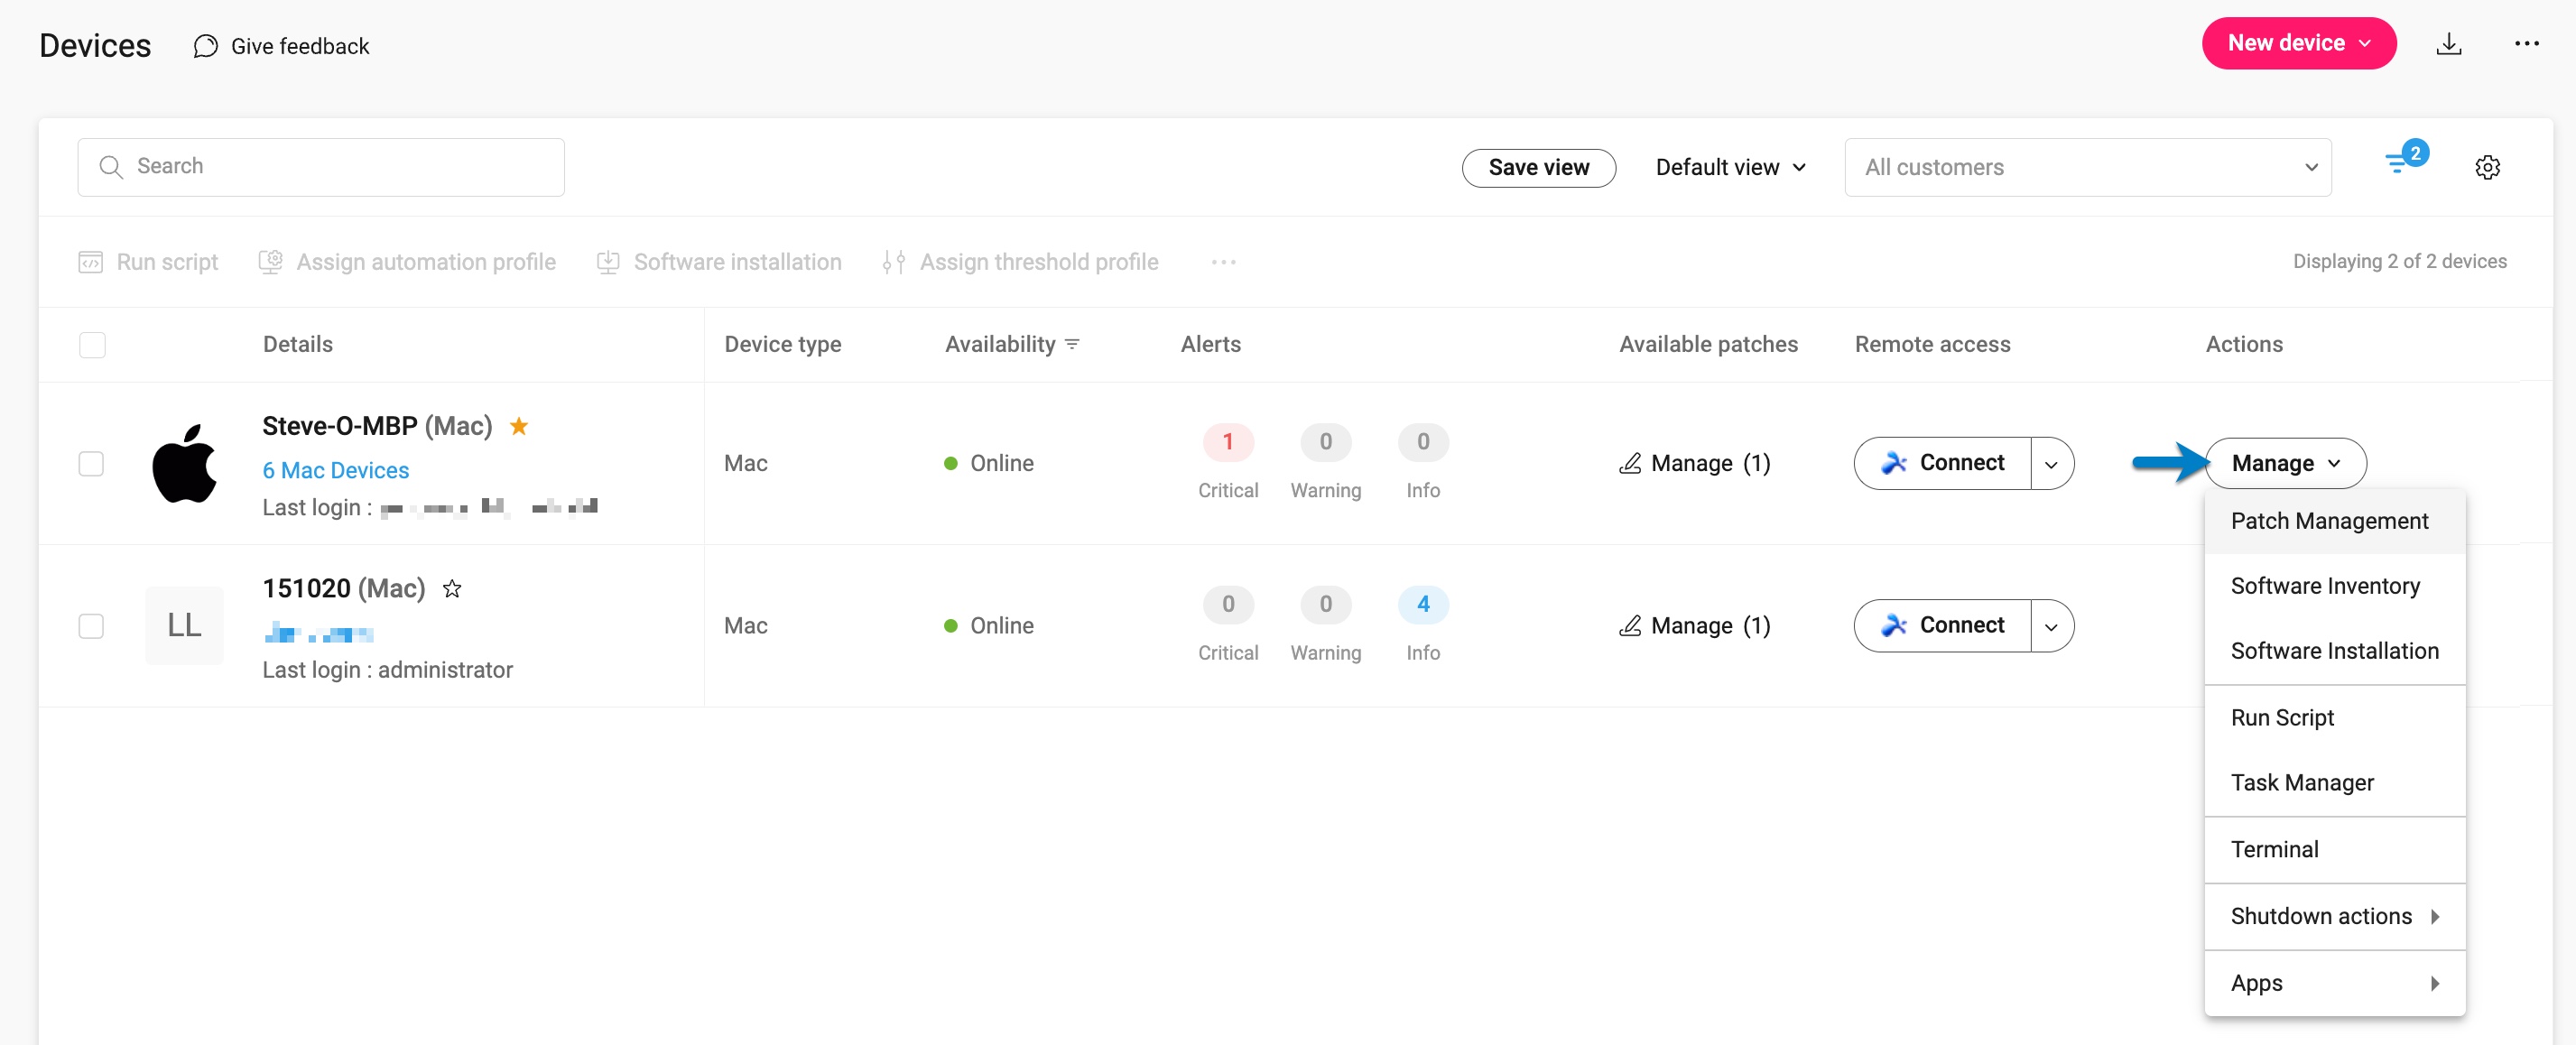This screenshot has width=2576, height=1045.
Task: Open the 6 Mac Devices link
Action: click(335, 470)
